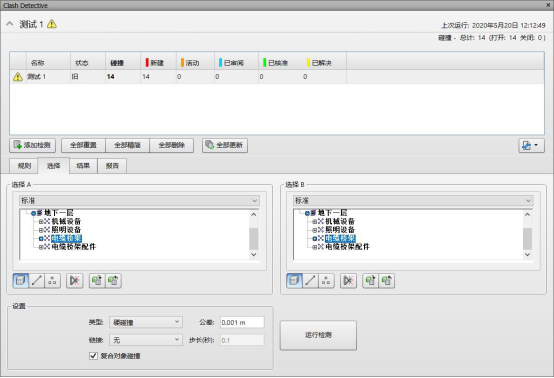This screenshot has width=554, height=378.
Task: Click 公差 tolerance field showing 0.001 m
Action: click(242, 322)
